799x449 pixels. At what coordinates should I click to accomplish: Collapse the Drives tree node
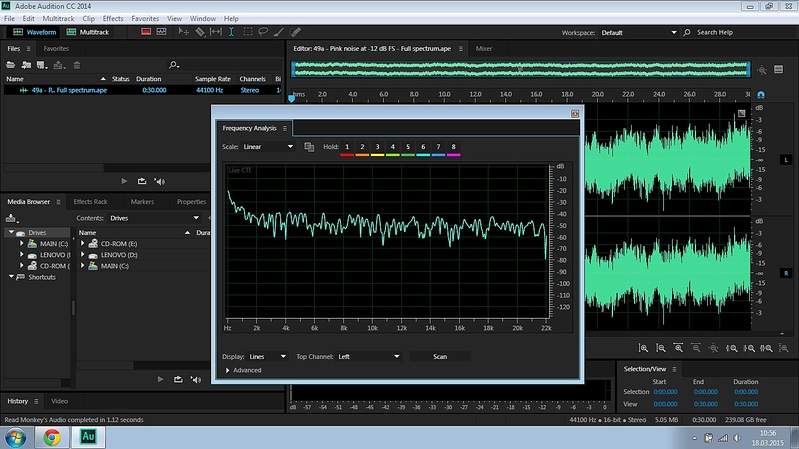(11, 232)
